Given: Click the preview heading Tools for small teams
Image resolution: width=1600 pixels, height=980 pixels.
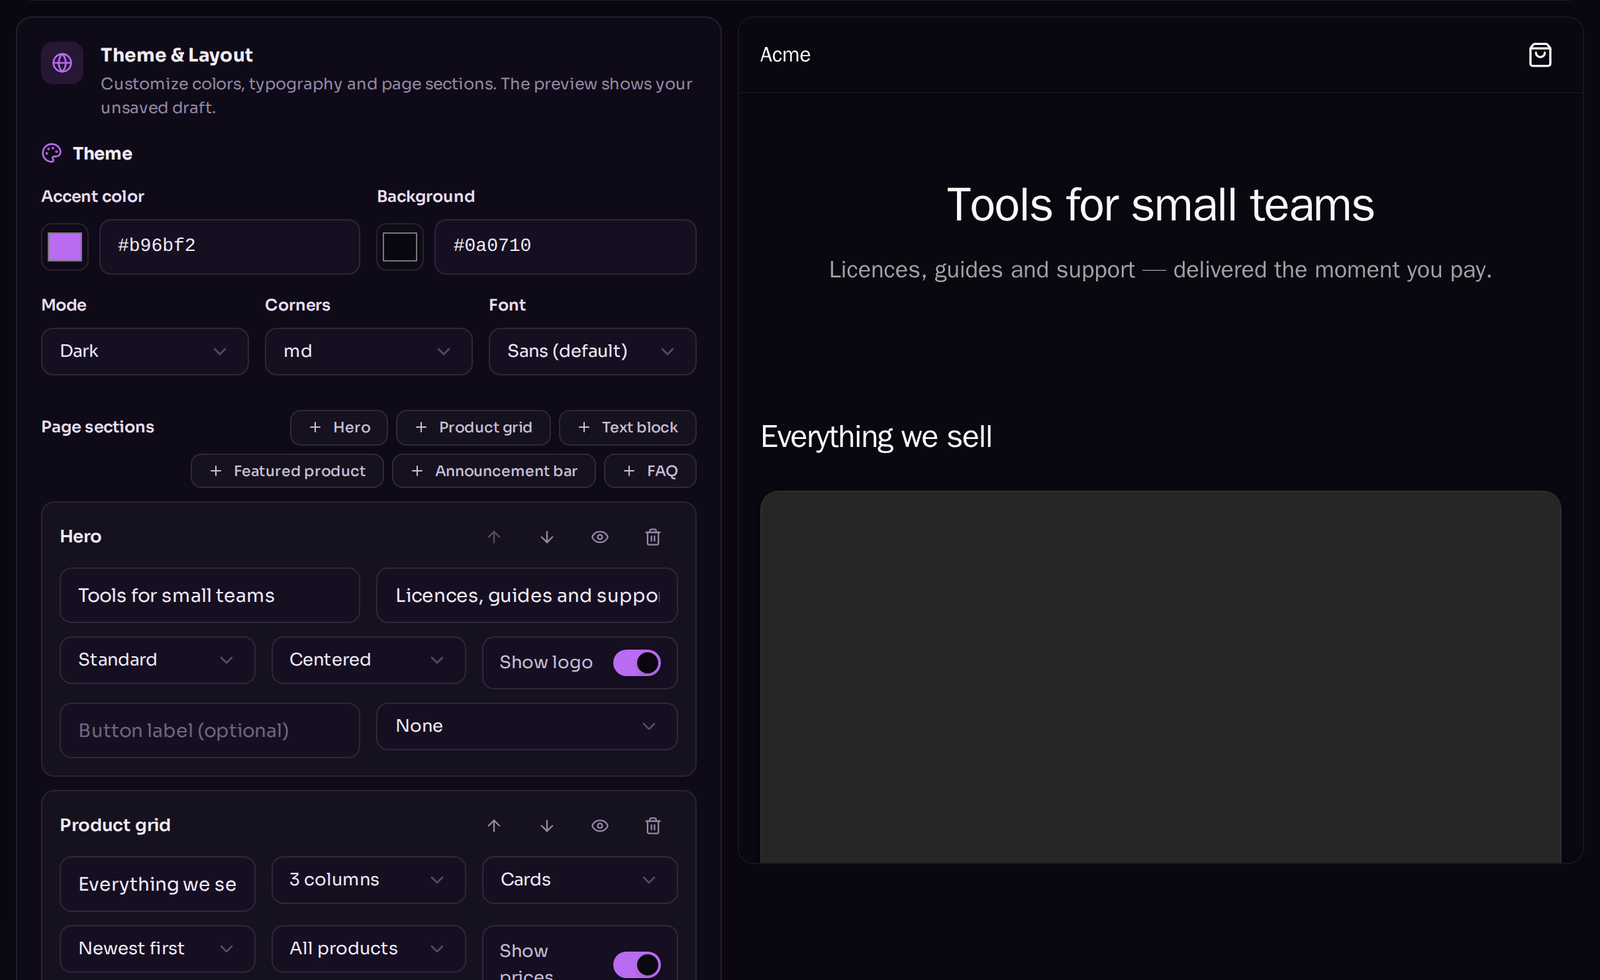Looking at the screenshot, I should [x=1160, y=205].
